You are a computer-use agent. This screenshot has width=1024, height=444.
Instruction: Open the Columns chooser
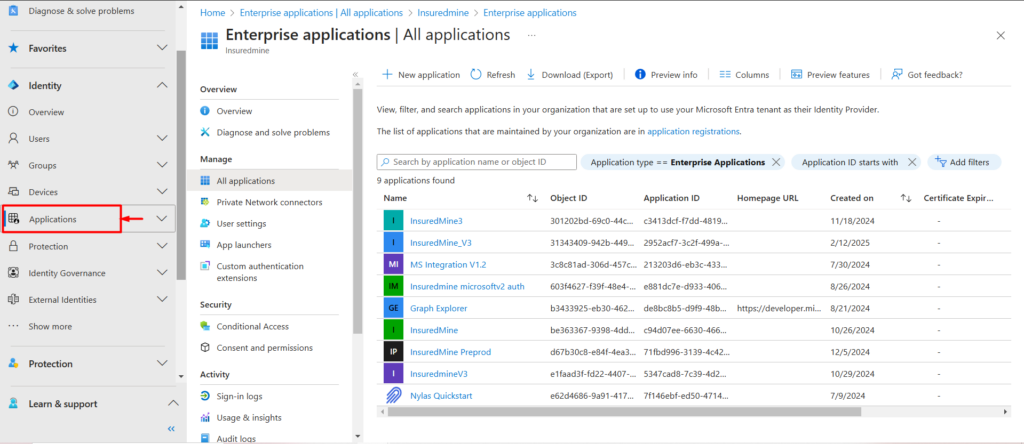click(x=744, y=75)
